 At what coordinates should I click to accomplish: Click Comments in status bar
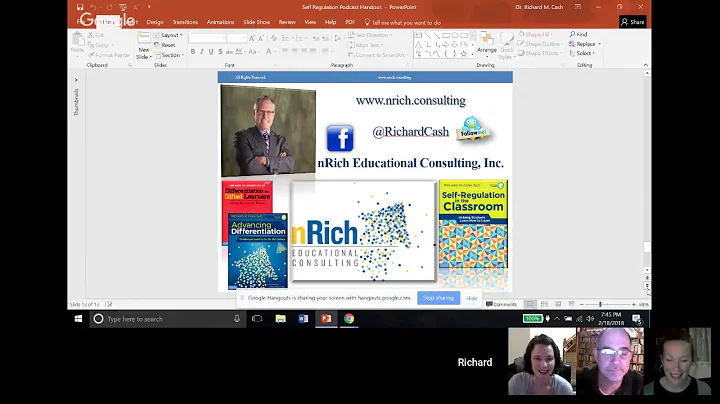tap(501, 304)
